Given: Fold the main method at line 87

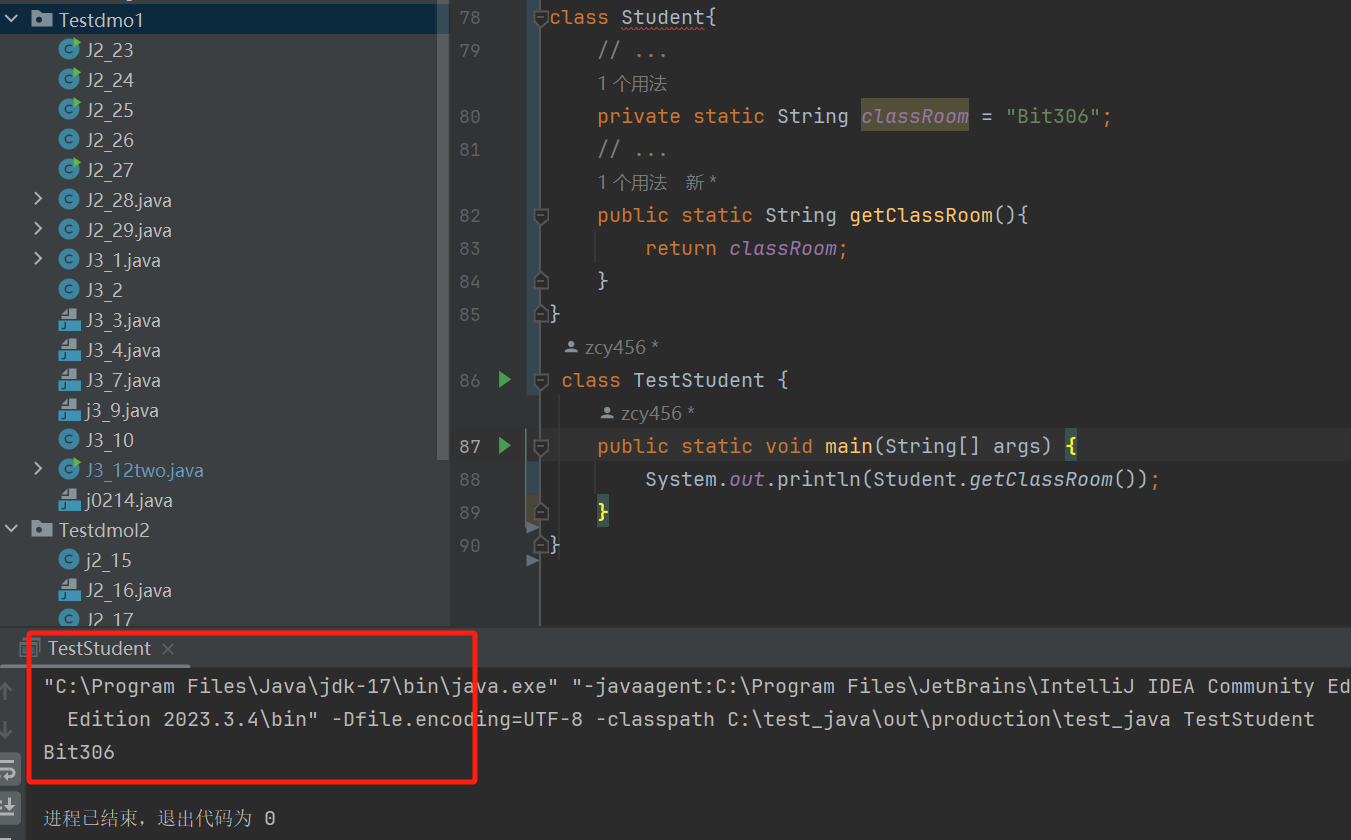Looking at the screenshot, I should pos(541,446).
